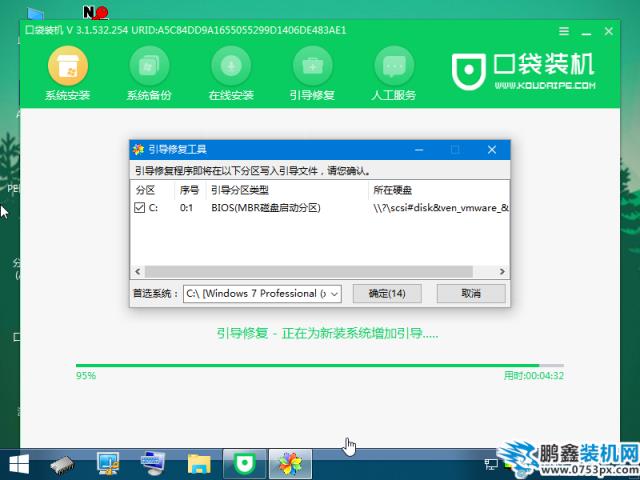The image size is (640, 480).
Task: Open the 在线安装 online install tab
Action: 231,74
